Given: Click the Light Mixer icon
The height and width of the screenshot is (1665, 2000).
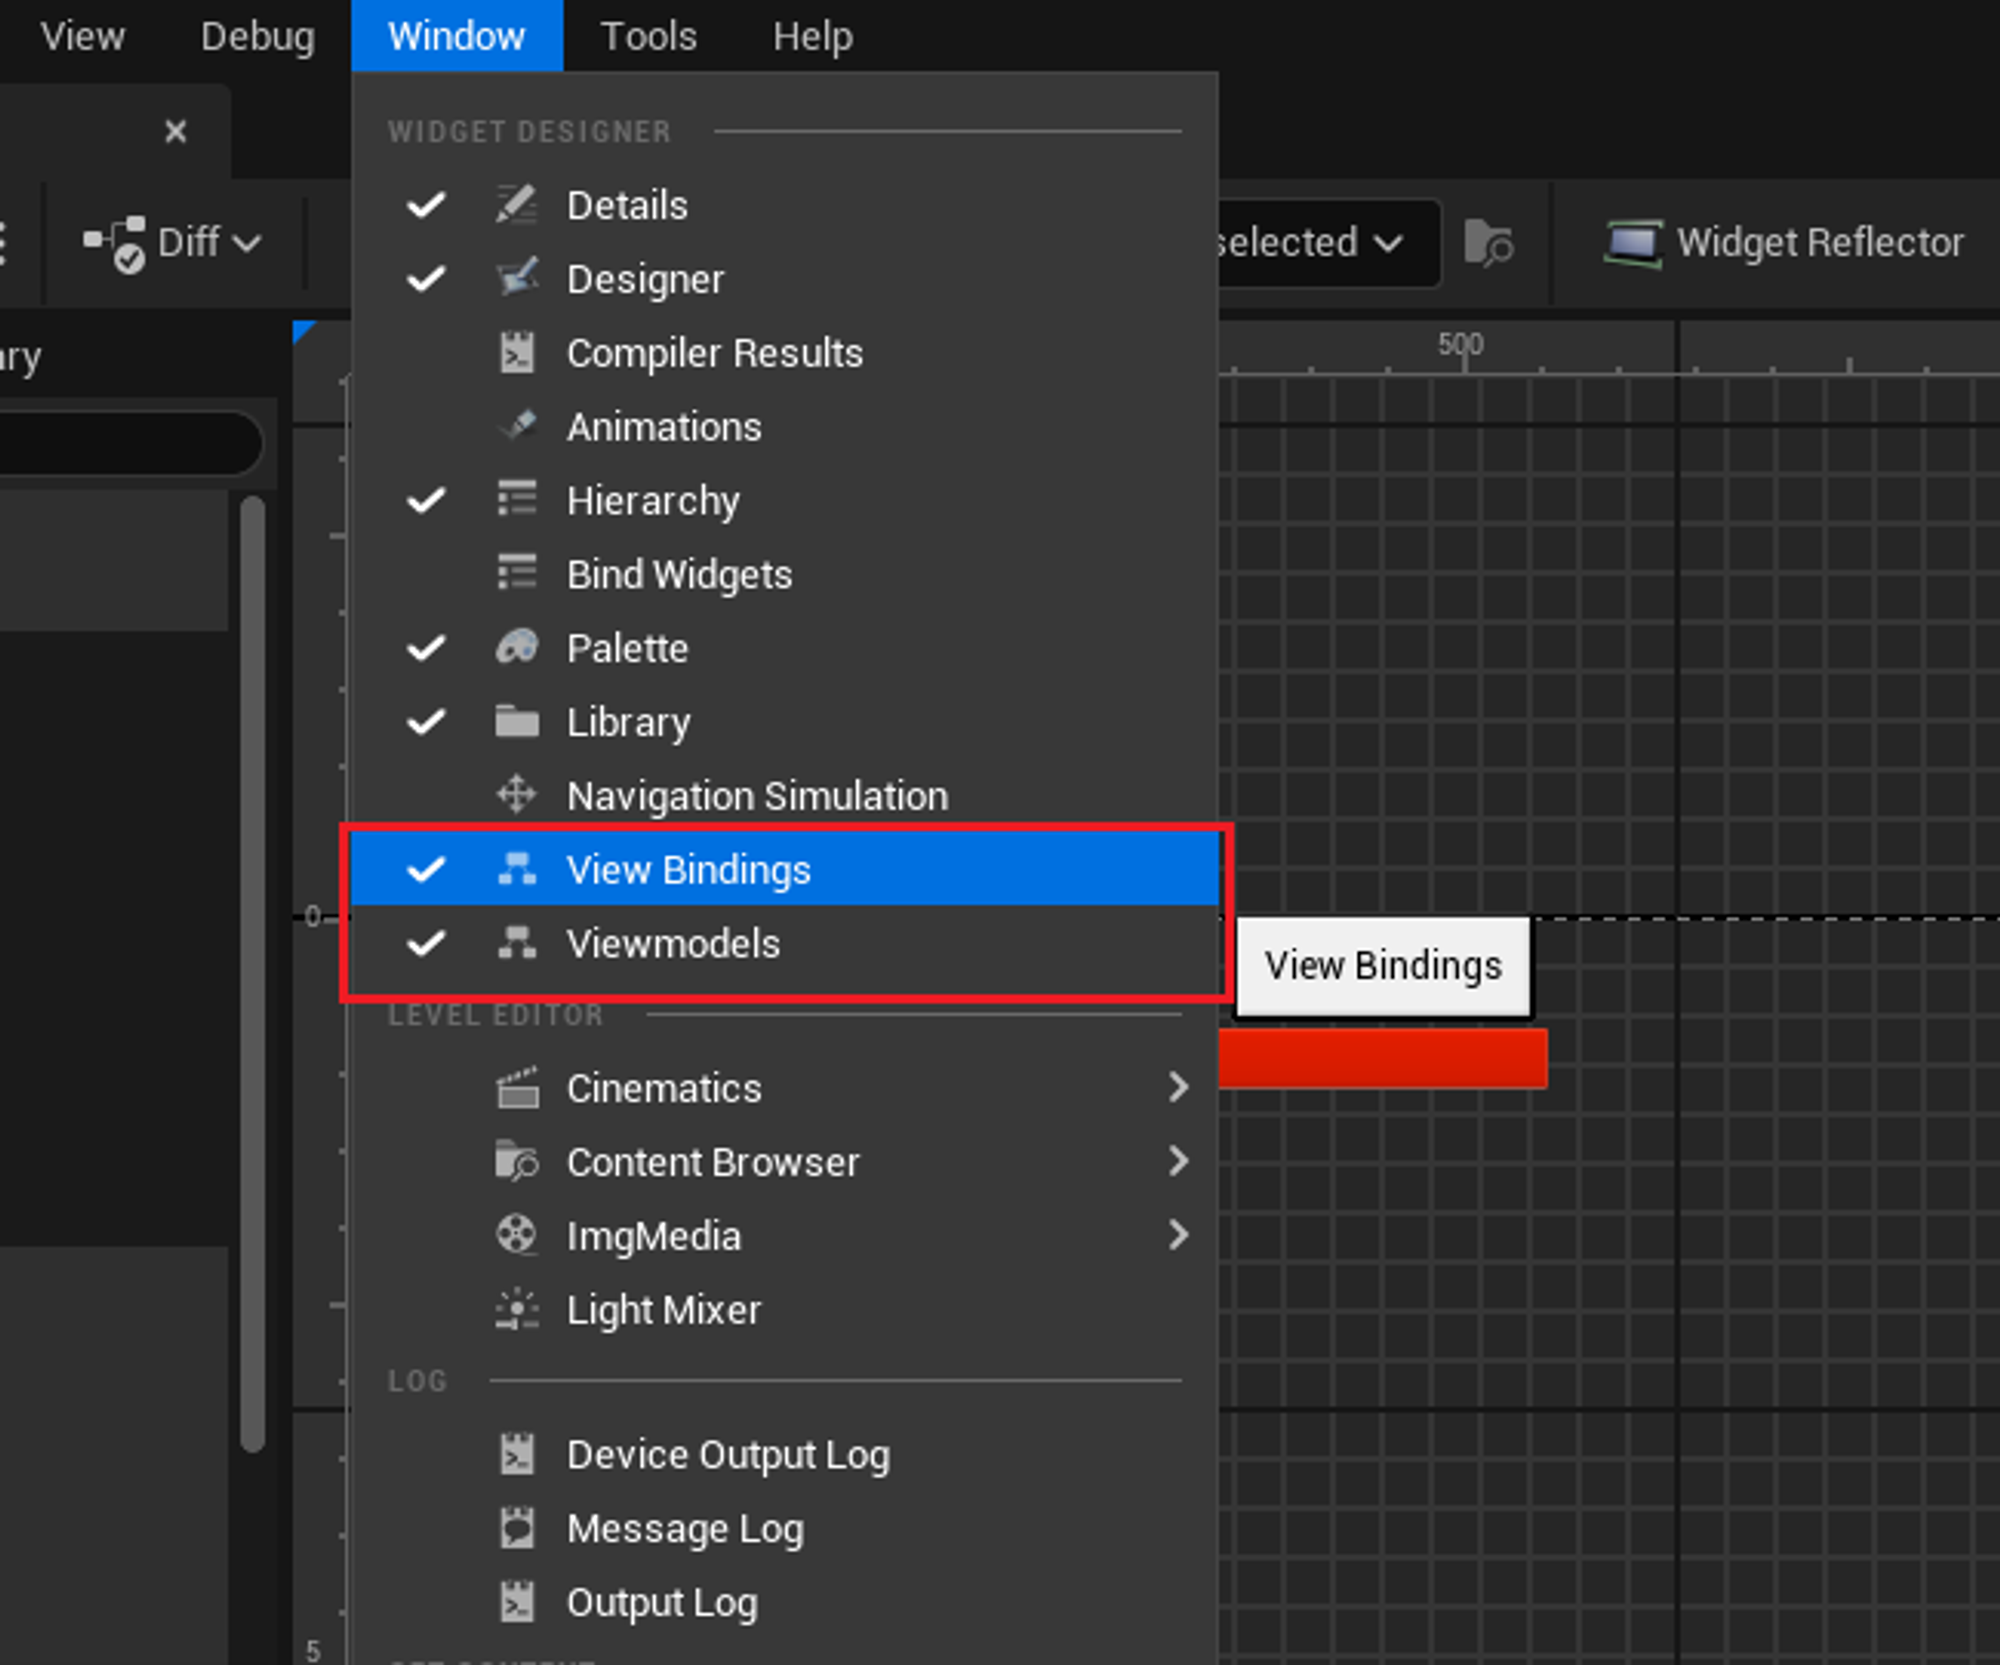Looking at the screenshot, I should 517,1310.
